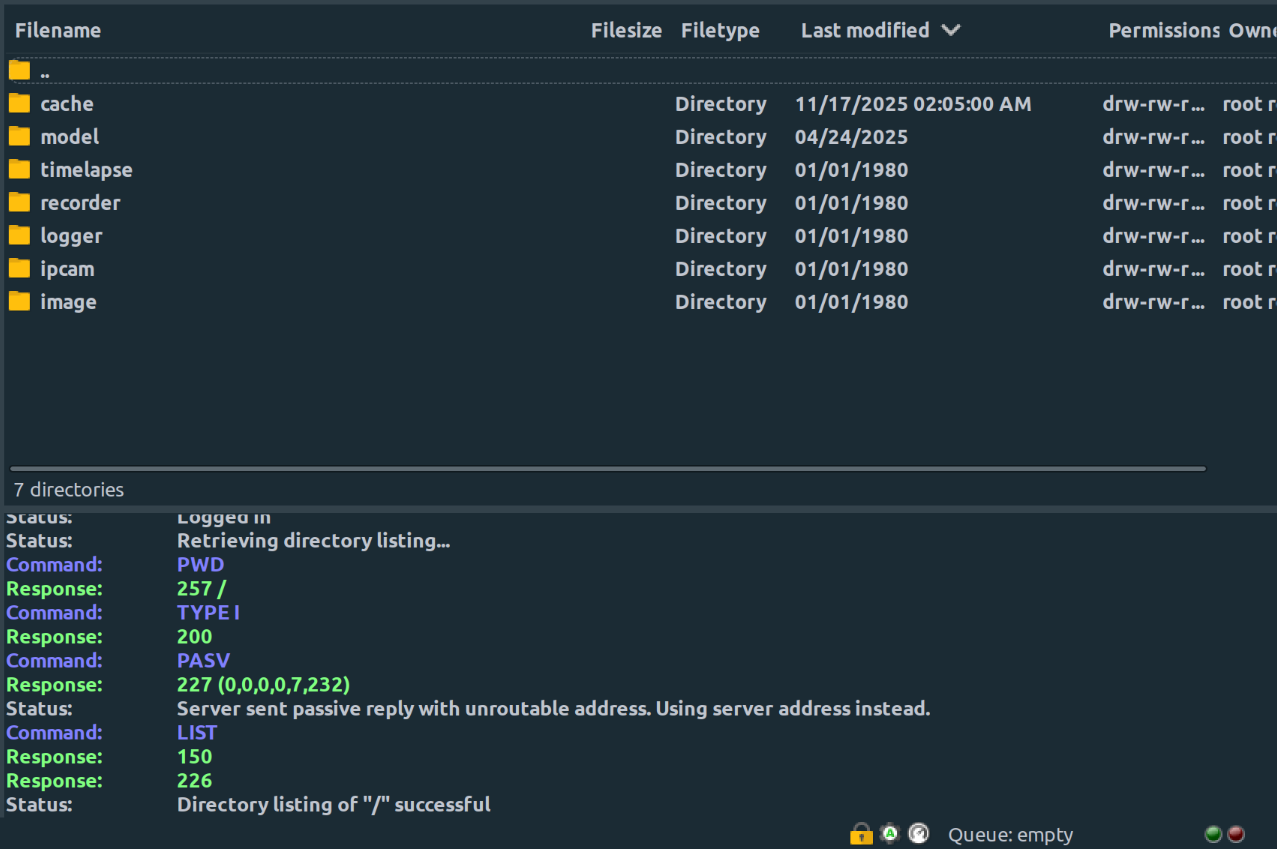
Task: Click the folder icon beside the cache directory
Action: [x=18, y=103]
